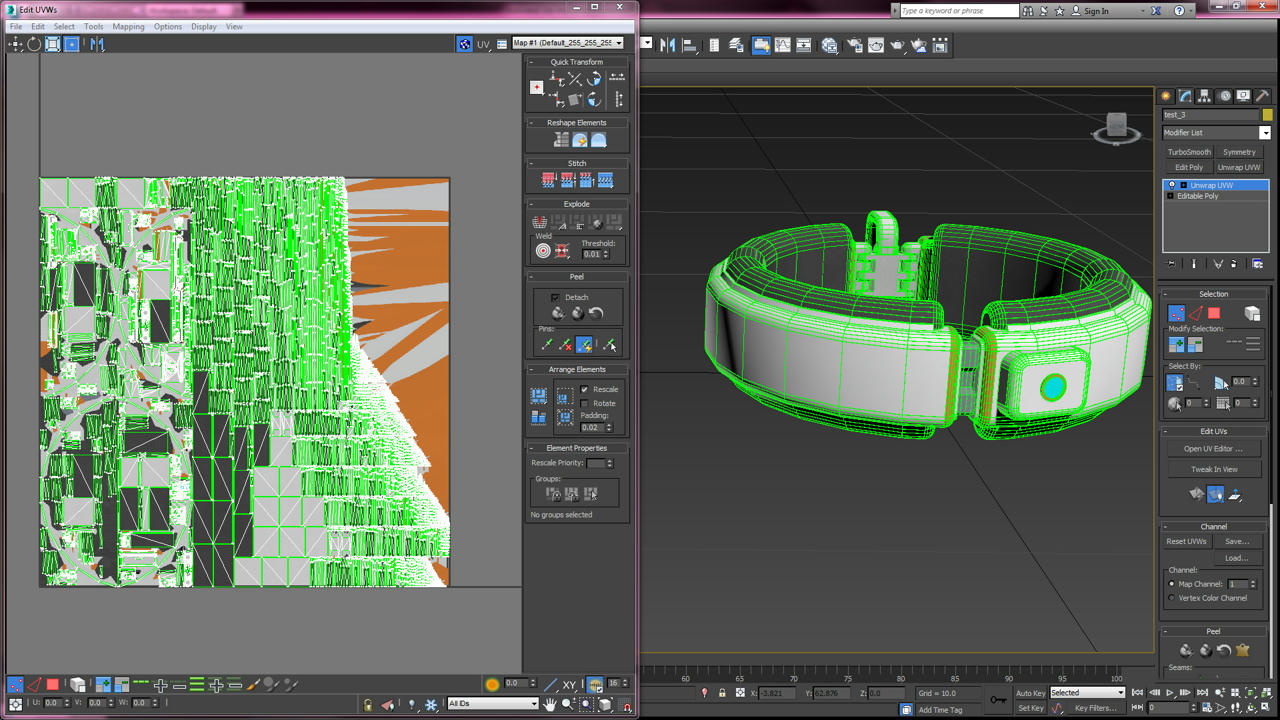1280x720 pixels.
Task: Select the Rotate tool in UV editor toolbar
Action: (x=34, y=44)
